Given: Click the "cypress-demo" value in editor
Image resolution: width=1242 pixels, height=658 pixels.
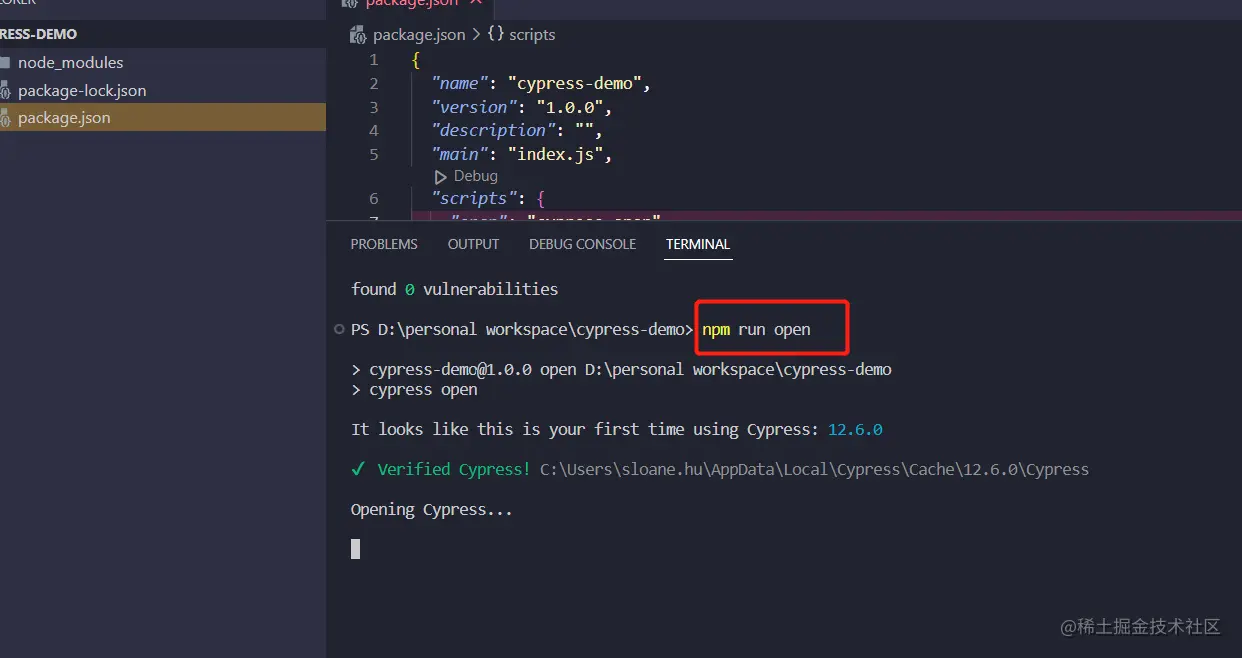Looking at the screenshot, I should 575,83.
